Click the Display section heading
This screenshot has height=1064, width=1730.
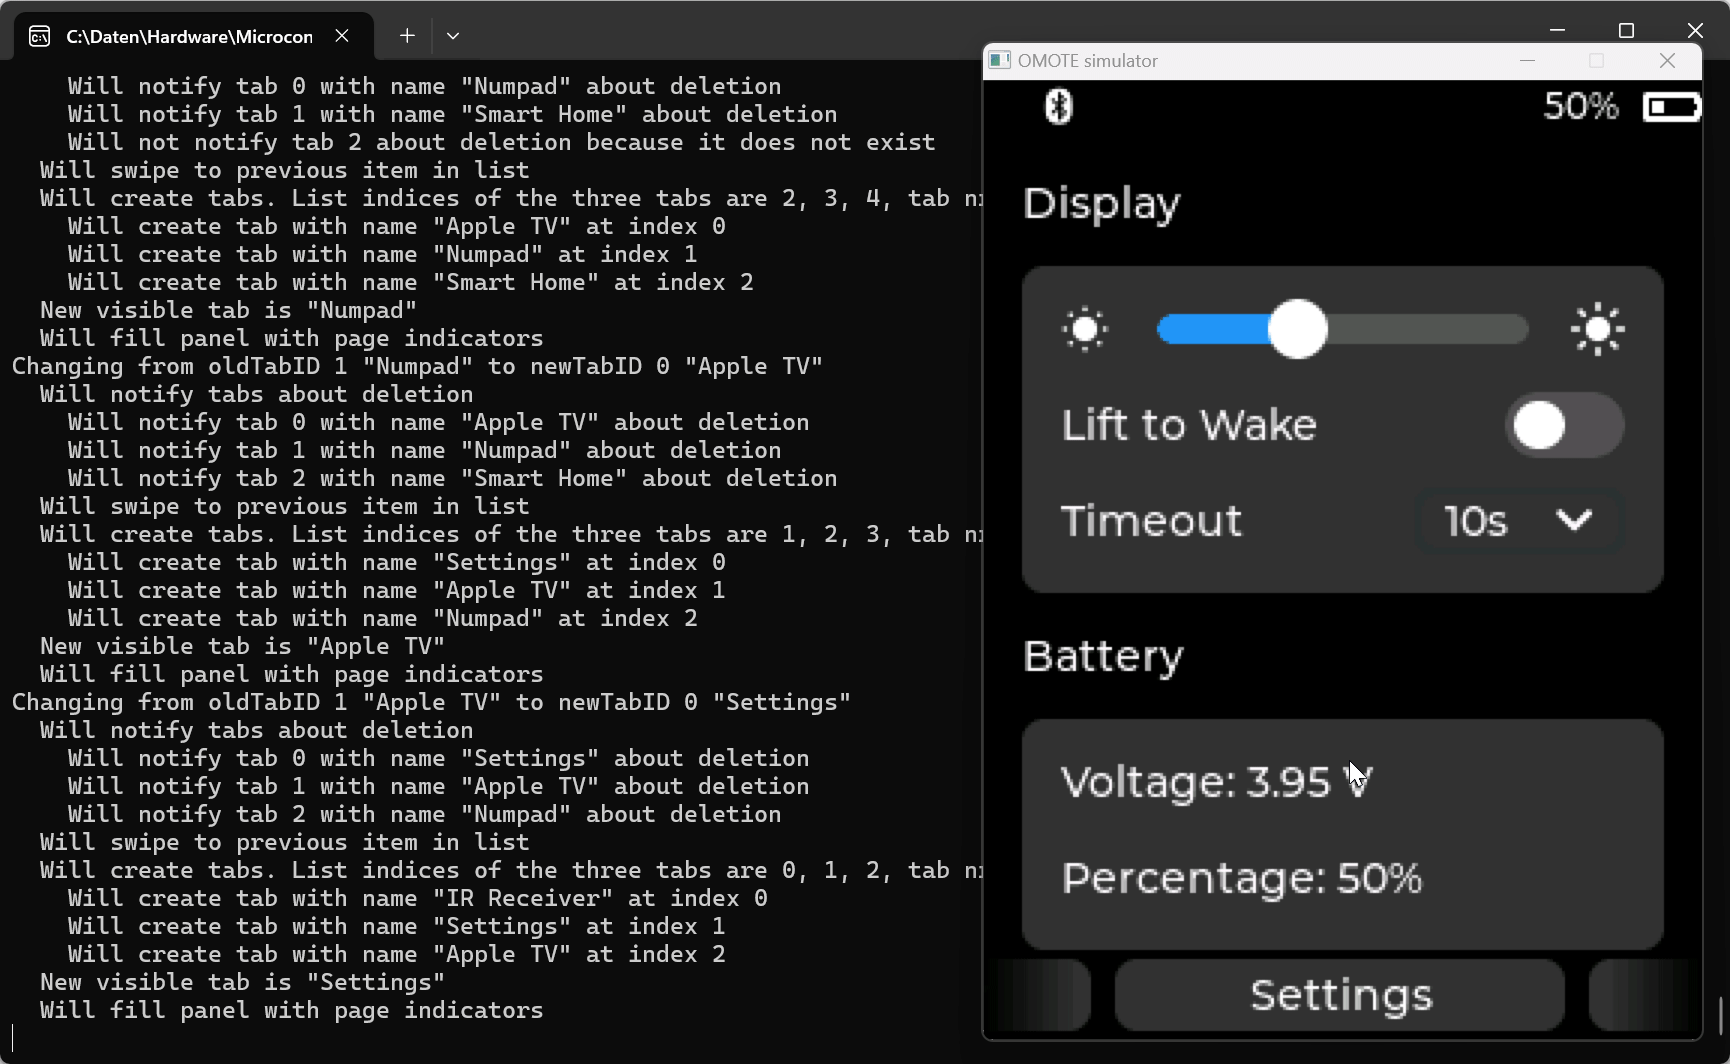tap(1101, 204)
